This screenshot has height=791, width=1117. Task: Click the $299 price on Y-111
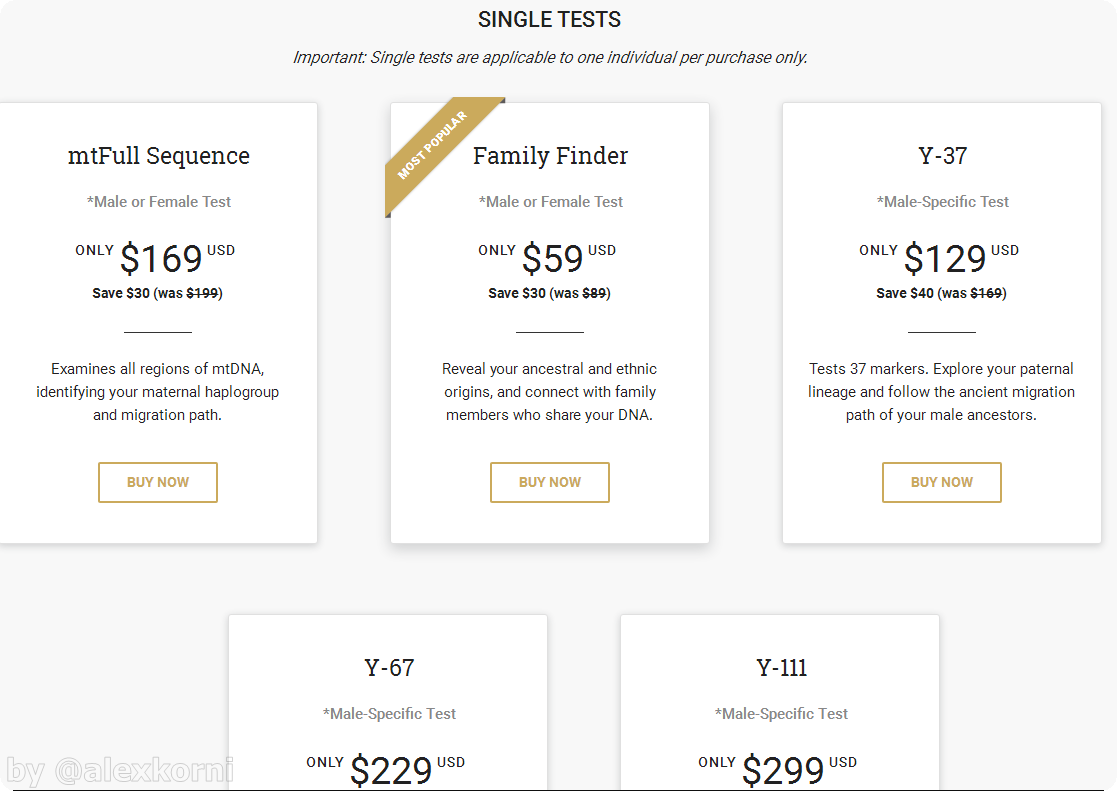(x=782, y=770)
